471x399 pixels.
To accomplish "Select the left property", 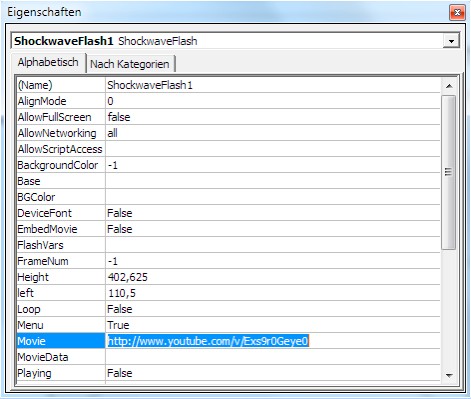I will 61,293.
